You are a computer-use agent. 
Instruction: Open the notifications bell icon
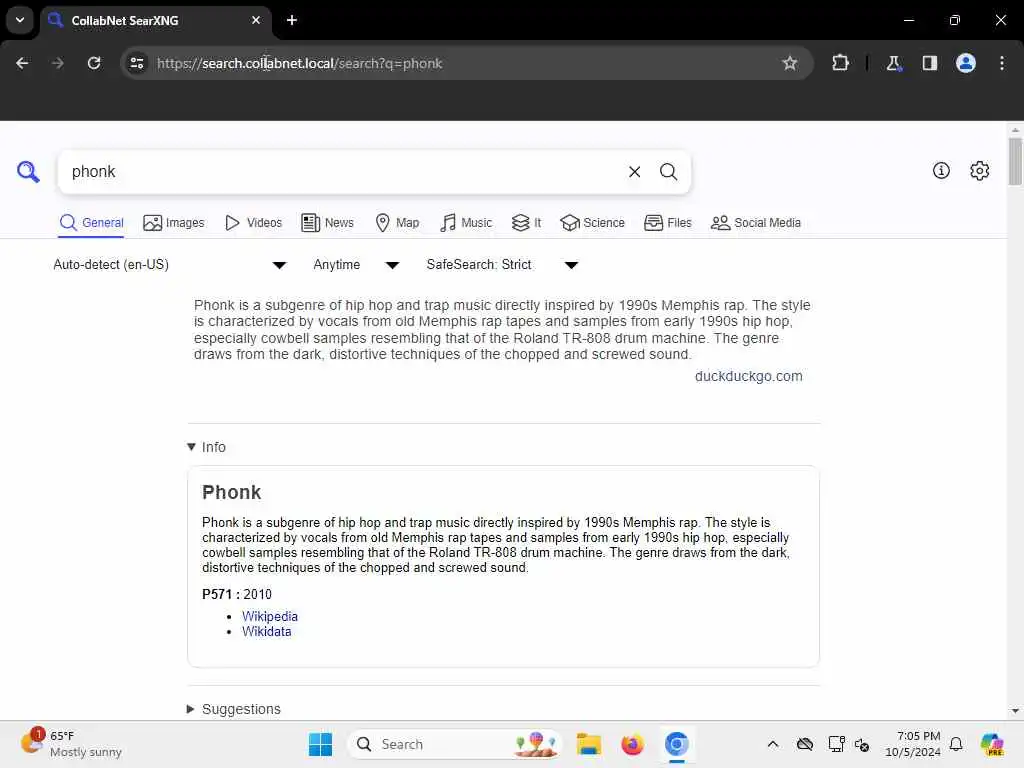[x=956, y=744]
